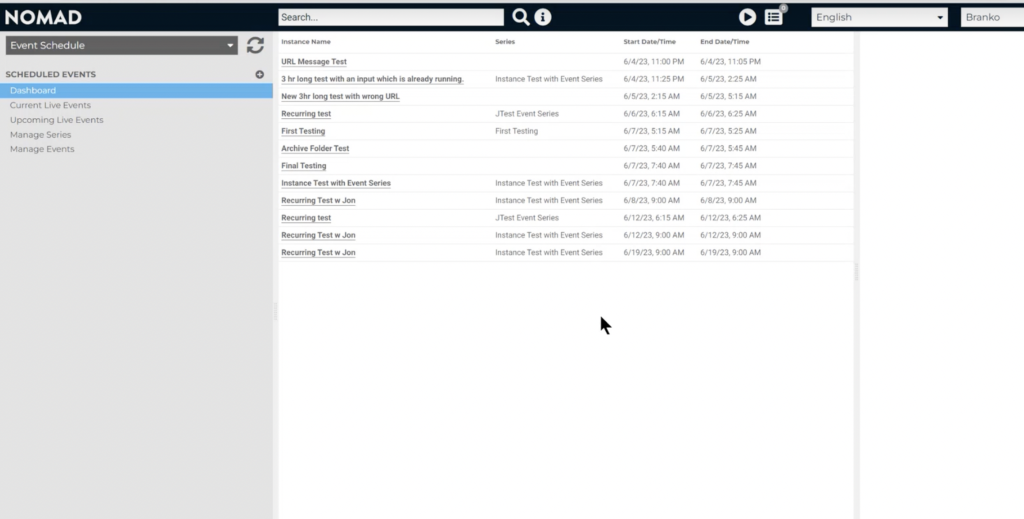The height and width of the screenshot is (519, 1024).
Task: Open Recurring Test w Jon on 6/19/23
Action: coord(318,253)
